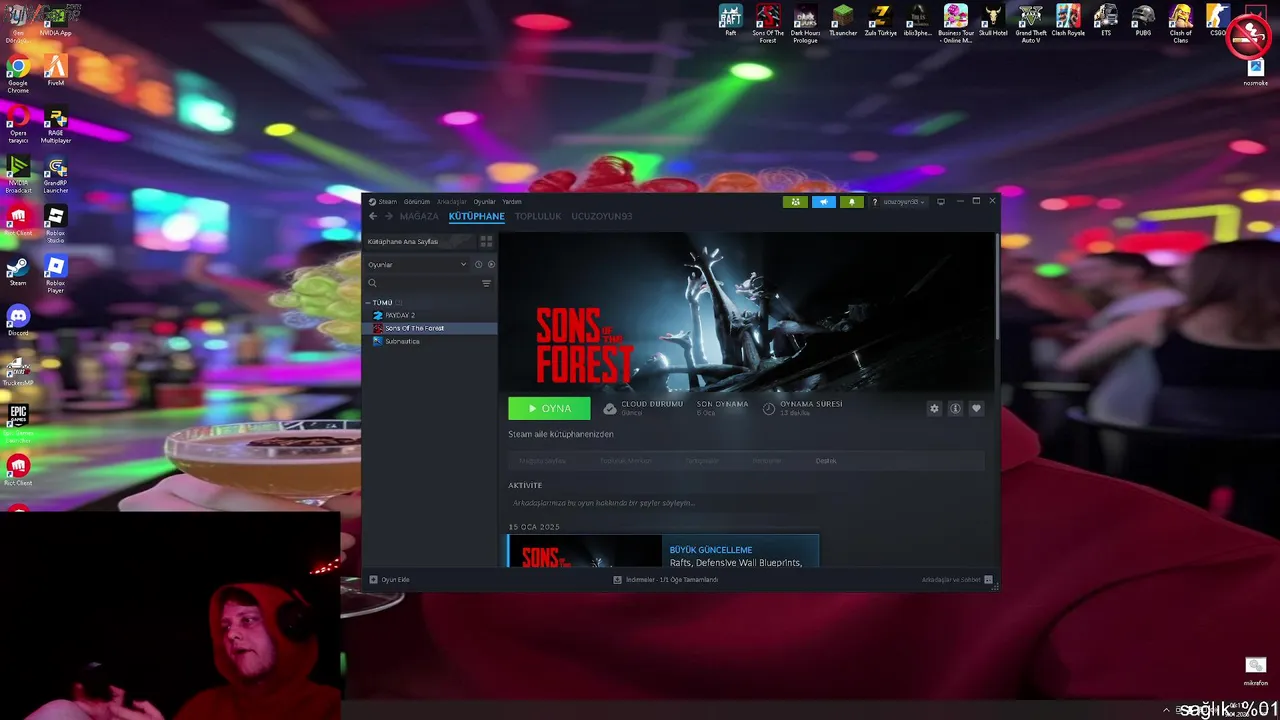Click the library search field
This screenshot has width=1280, height=720.
point(422,283)
